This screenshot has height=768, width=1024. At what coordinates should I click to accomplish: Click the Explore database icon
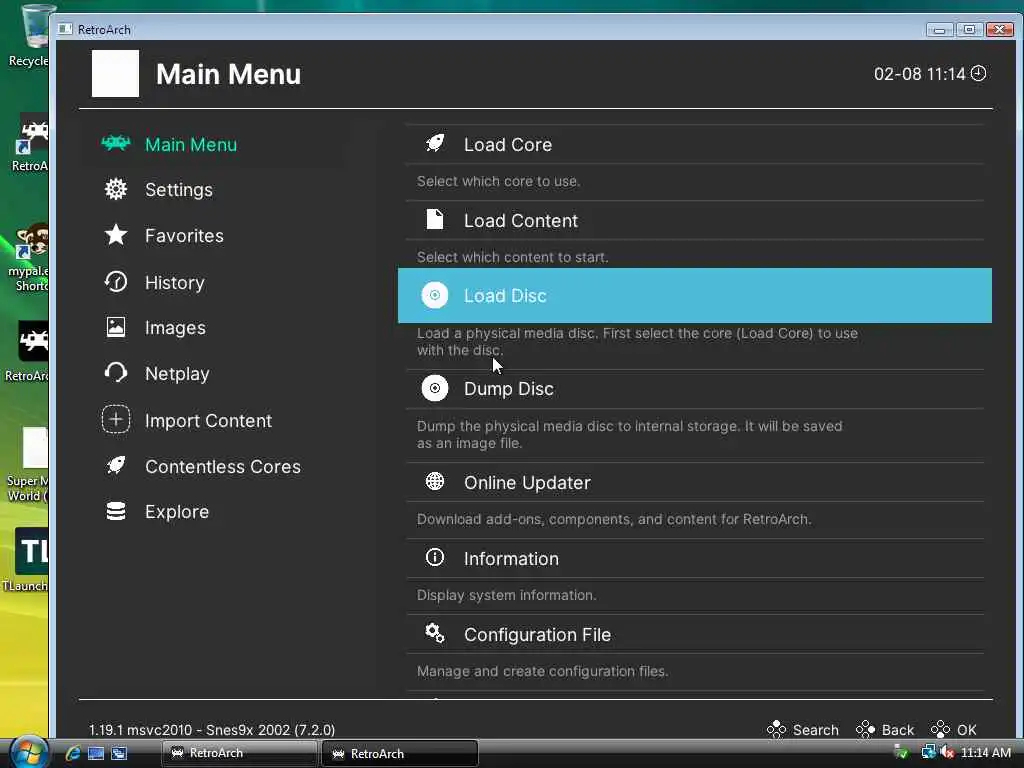pyautogui.click(x=116, y=511)
